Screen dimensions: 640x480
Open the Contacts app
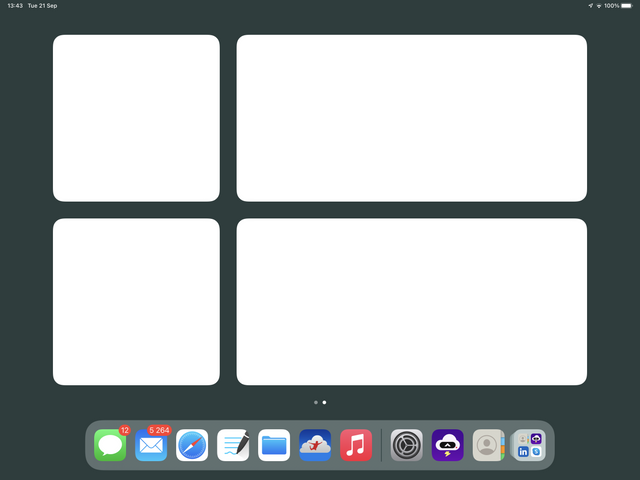pyautogui.click(x=489, y=445)
